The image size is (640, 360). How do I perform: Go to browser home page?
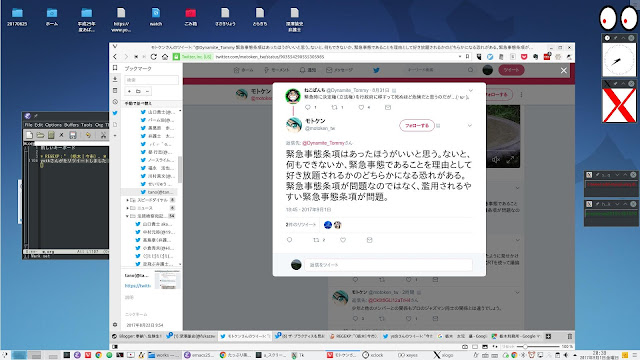click(165, 57)
